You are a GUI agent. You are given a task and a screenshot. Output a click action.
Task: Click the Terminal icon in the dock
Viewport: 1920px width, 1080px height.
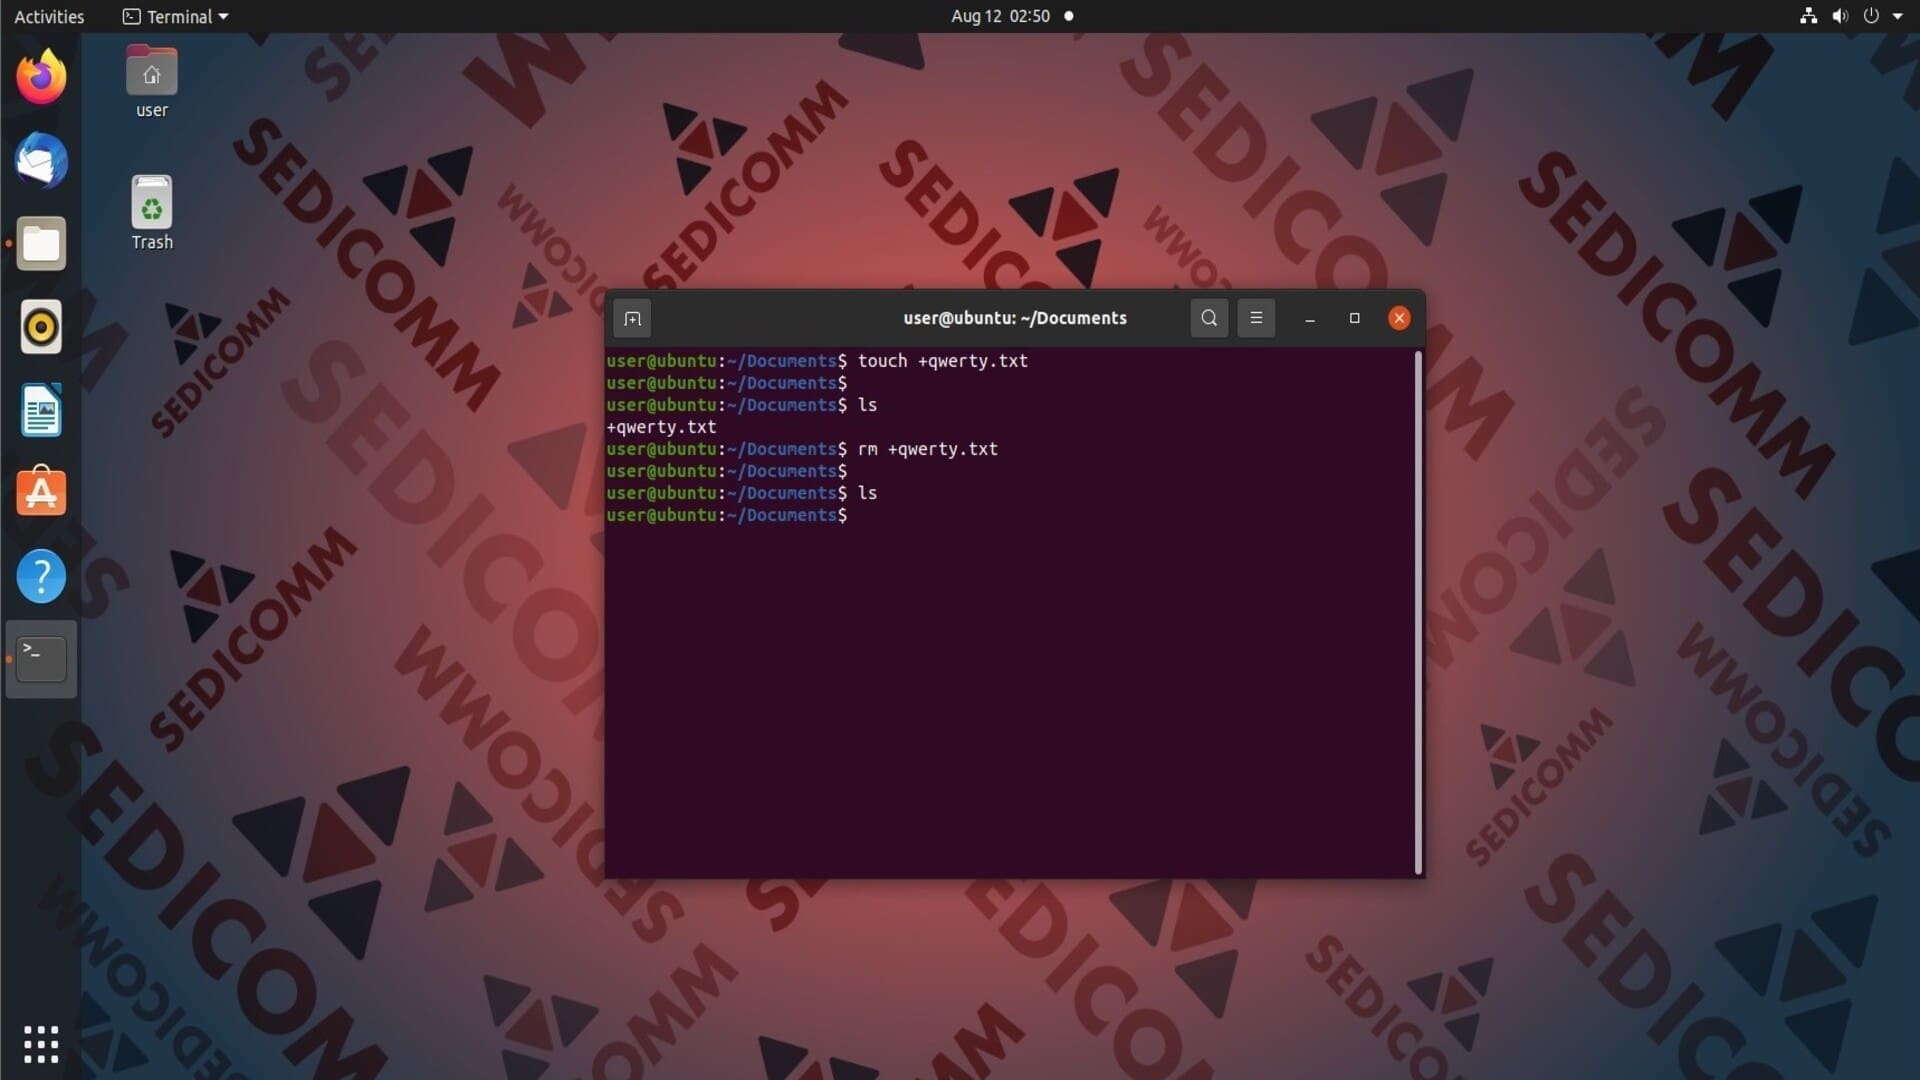click(41, 659)
